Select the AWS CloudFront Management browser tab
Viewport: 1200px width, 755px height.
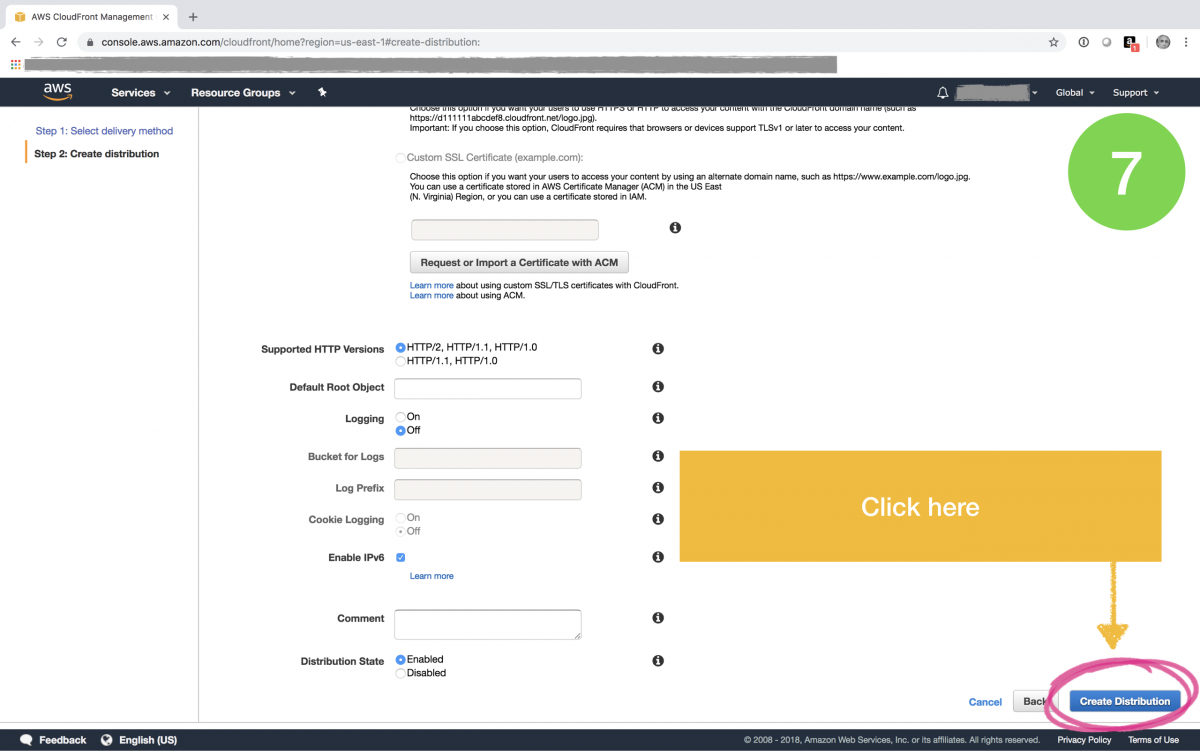coord(90,16)
